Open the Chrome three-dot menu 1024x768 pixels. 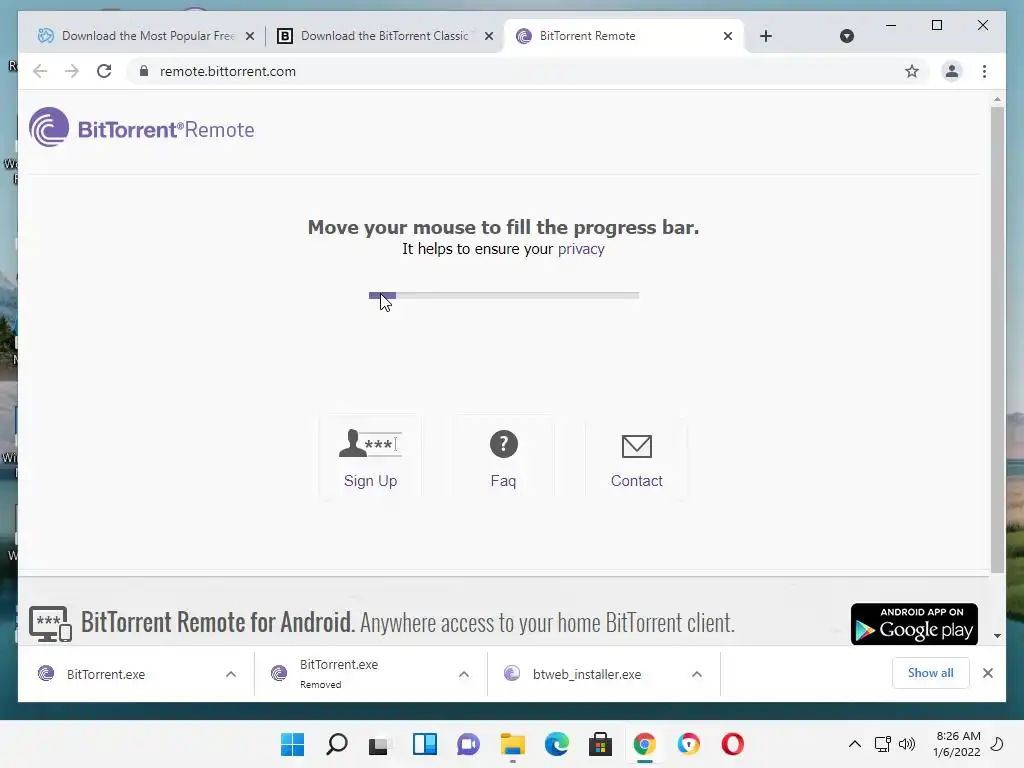[x=984, y=71]
